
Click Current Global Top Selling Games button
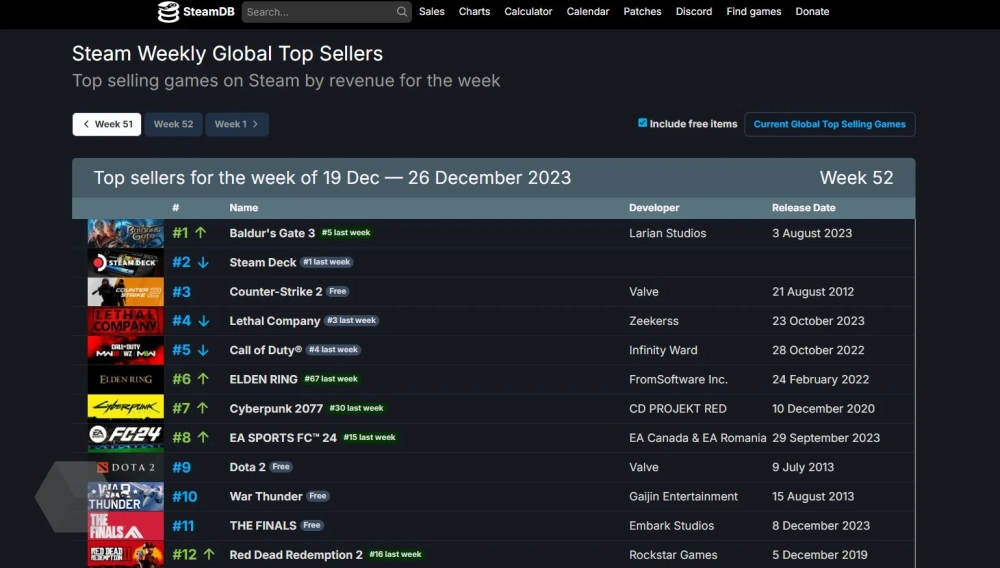829,124
